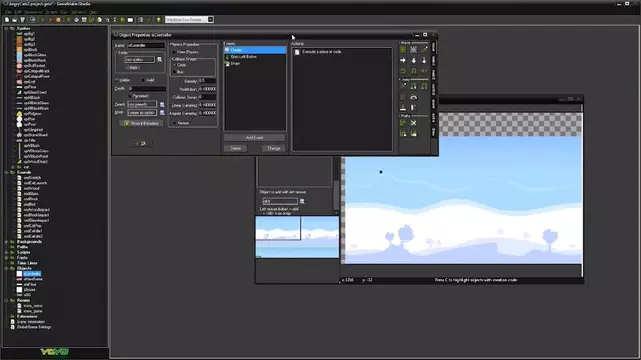This screenshot has width=641, height=360.
Task: Select the Move Fixed arrows action icon
Action: (x=403, y=49)
